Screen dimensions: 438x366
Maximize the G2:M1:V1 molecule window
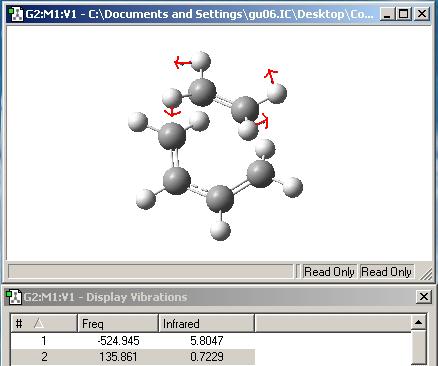pos(404,14)
